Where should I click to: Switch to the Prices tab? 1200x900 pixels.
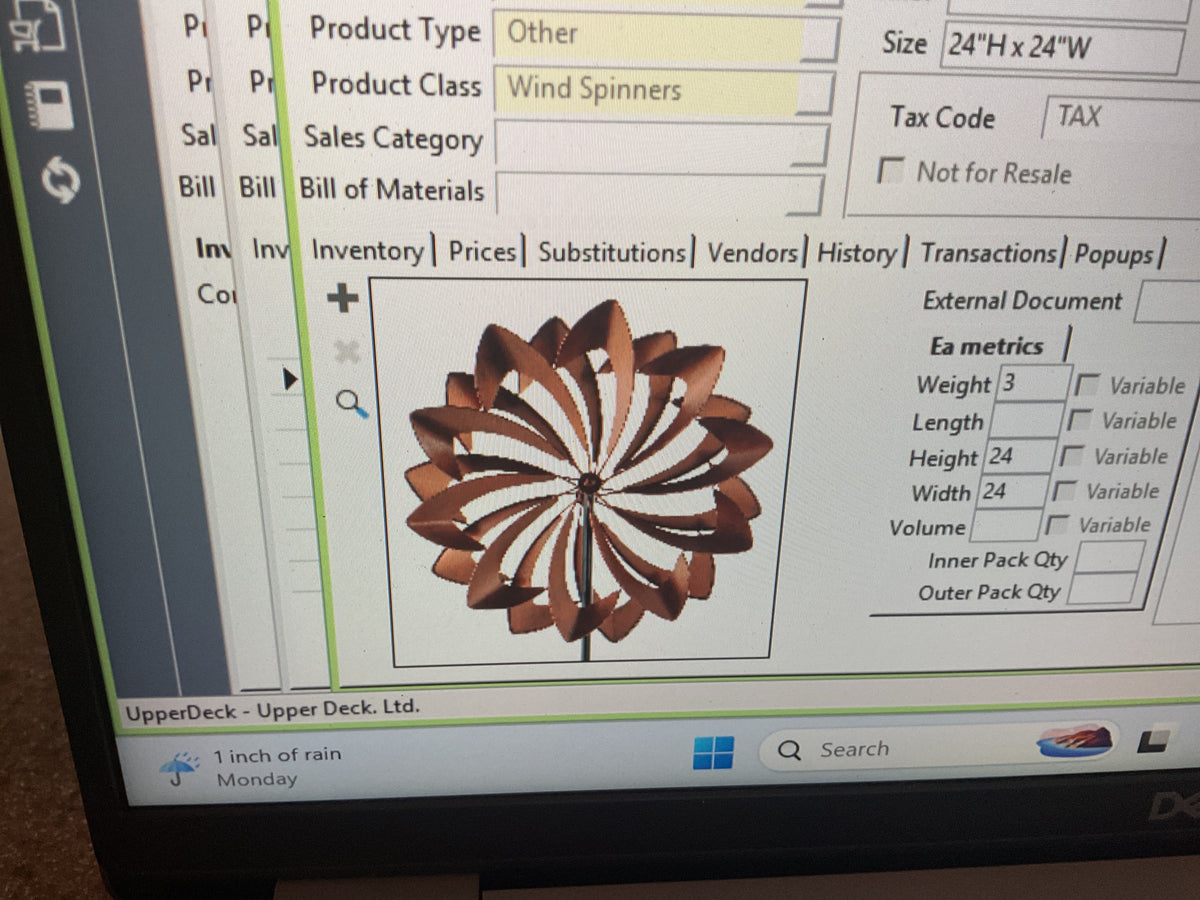point(482,252)
